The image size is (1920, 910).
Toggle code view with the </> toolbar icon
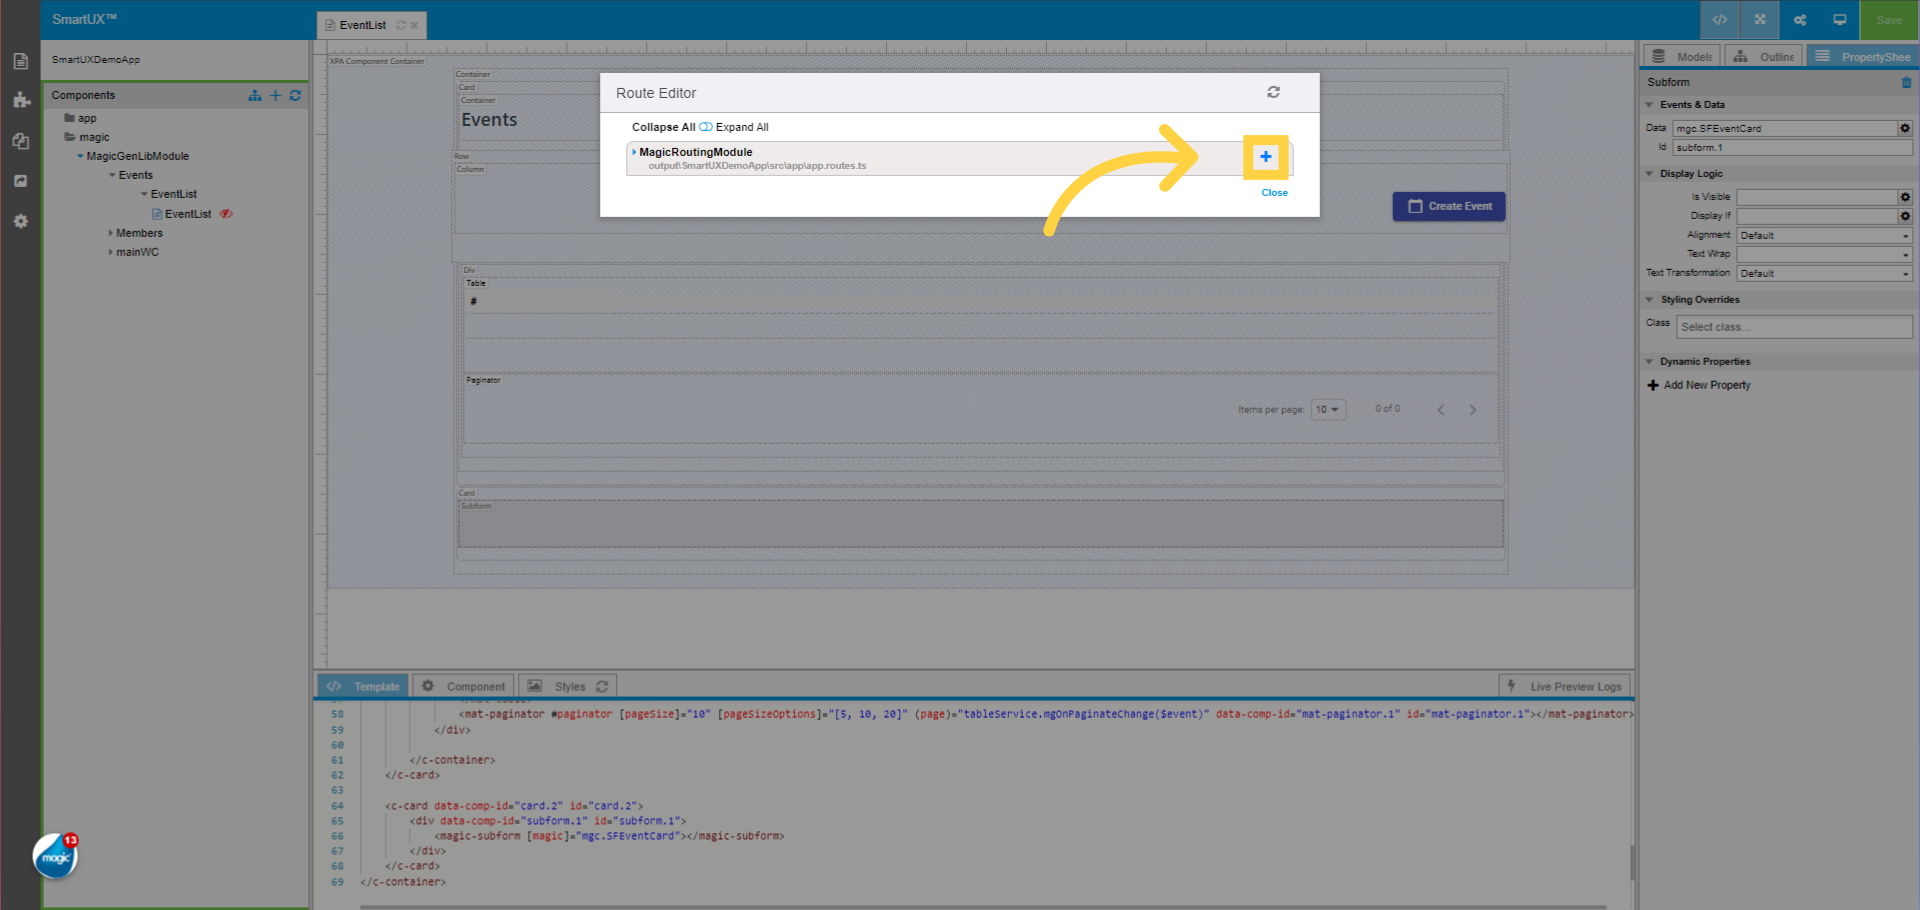coord(1719,19)
